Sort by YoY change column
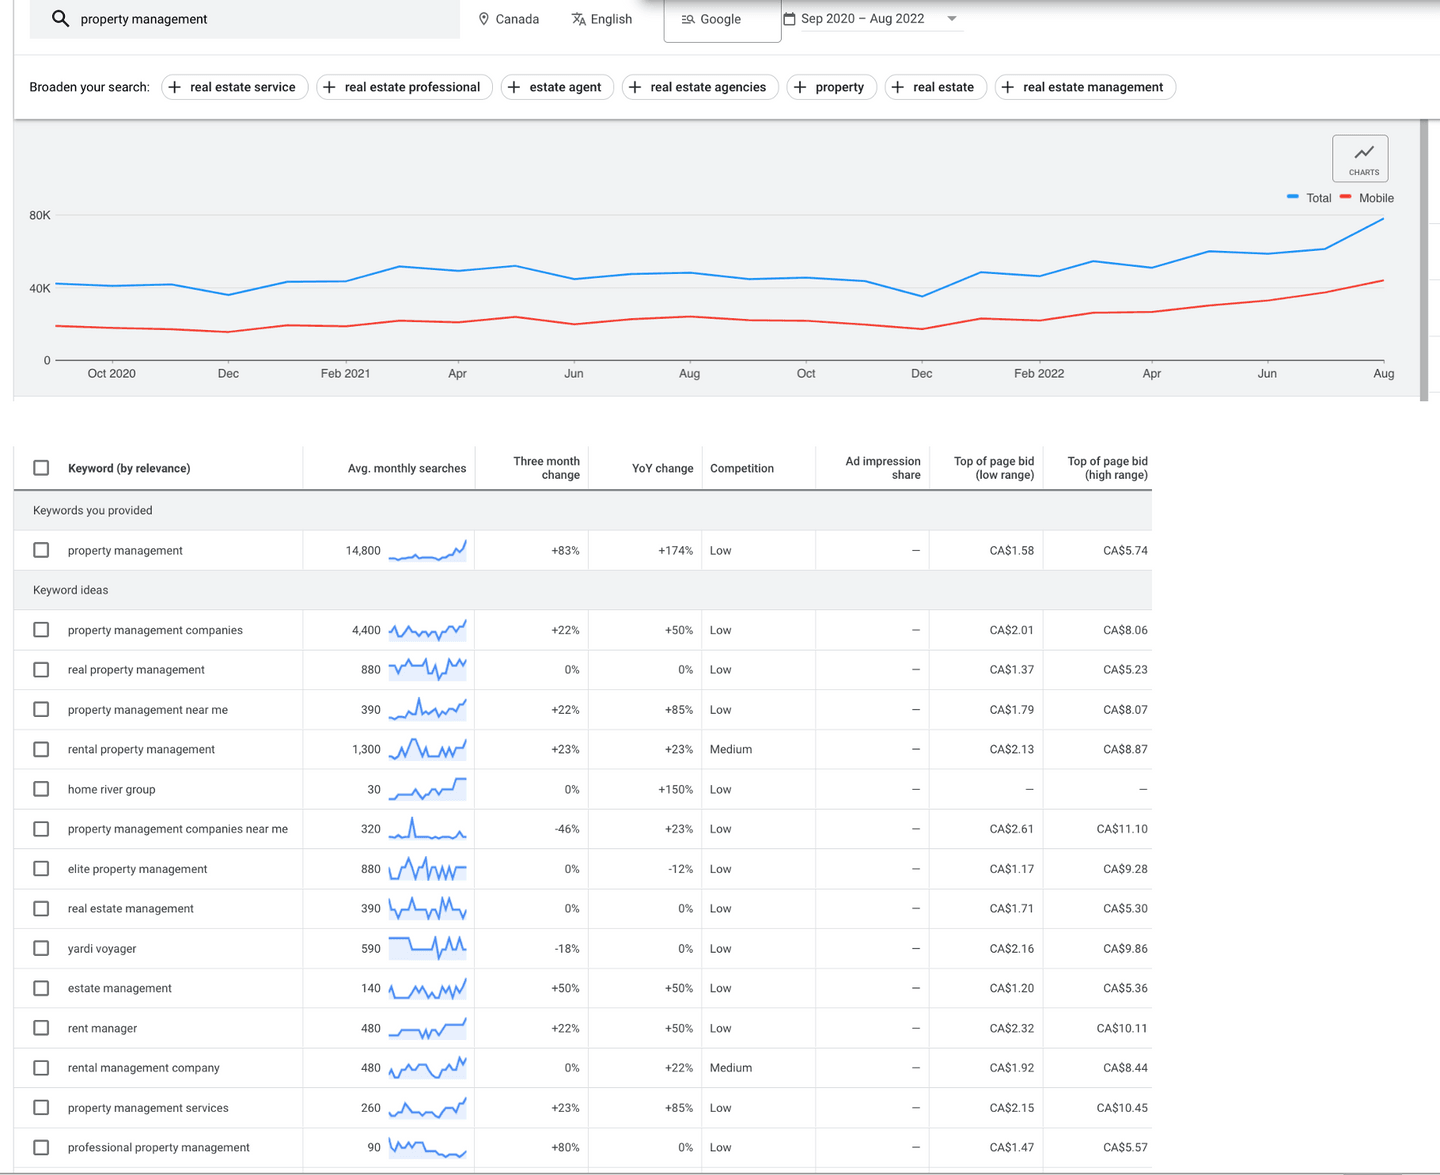This screenshot has height=1175, width=1440. pos(662,468)
